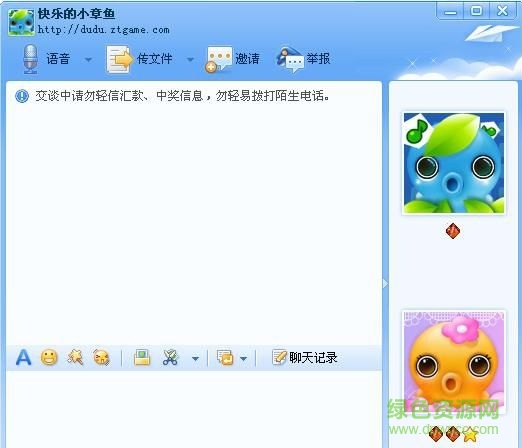Click the contact name 快乐的小章鱼
This screenshot has width=522, height=448.
pyautogui.click(x=76, y=14)
